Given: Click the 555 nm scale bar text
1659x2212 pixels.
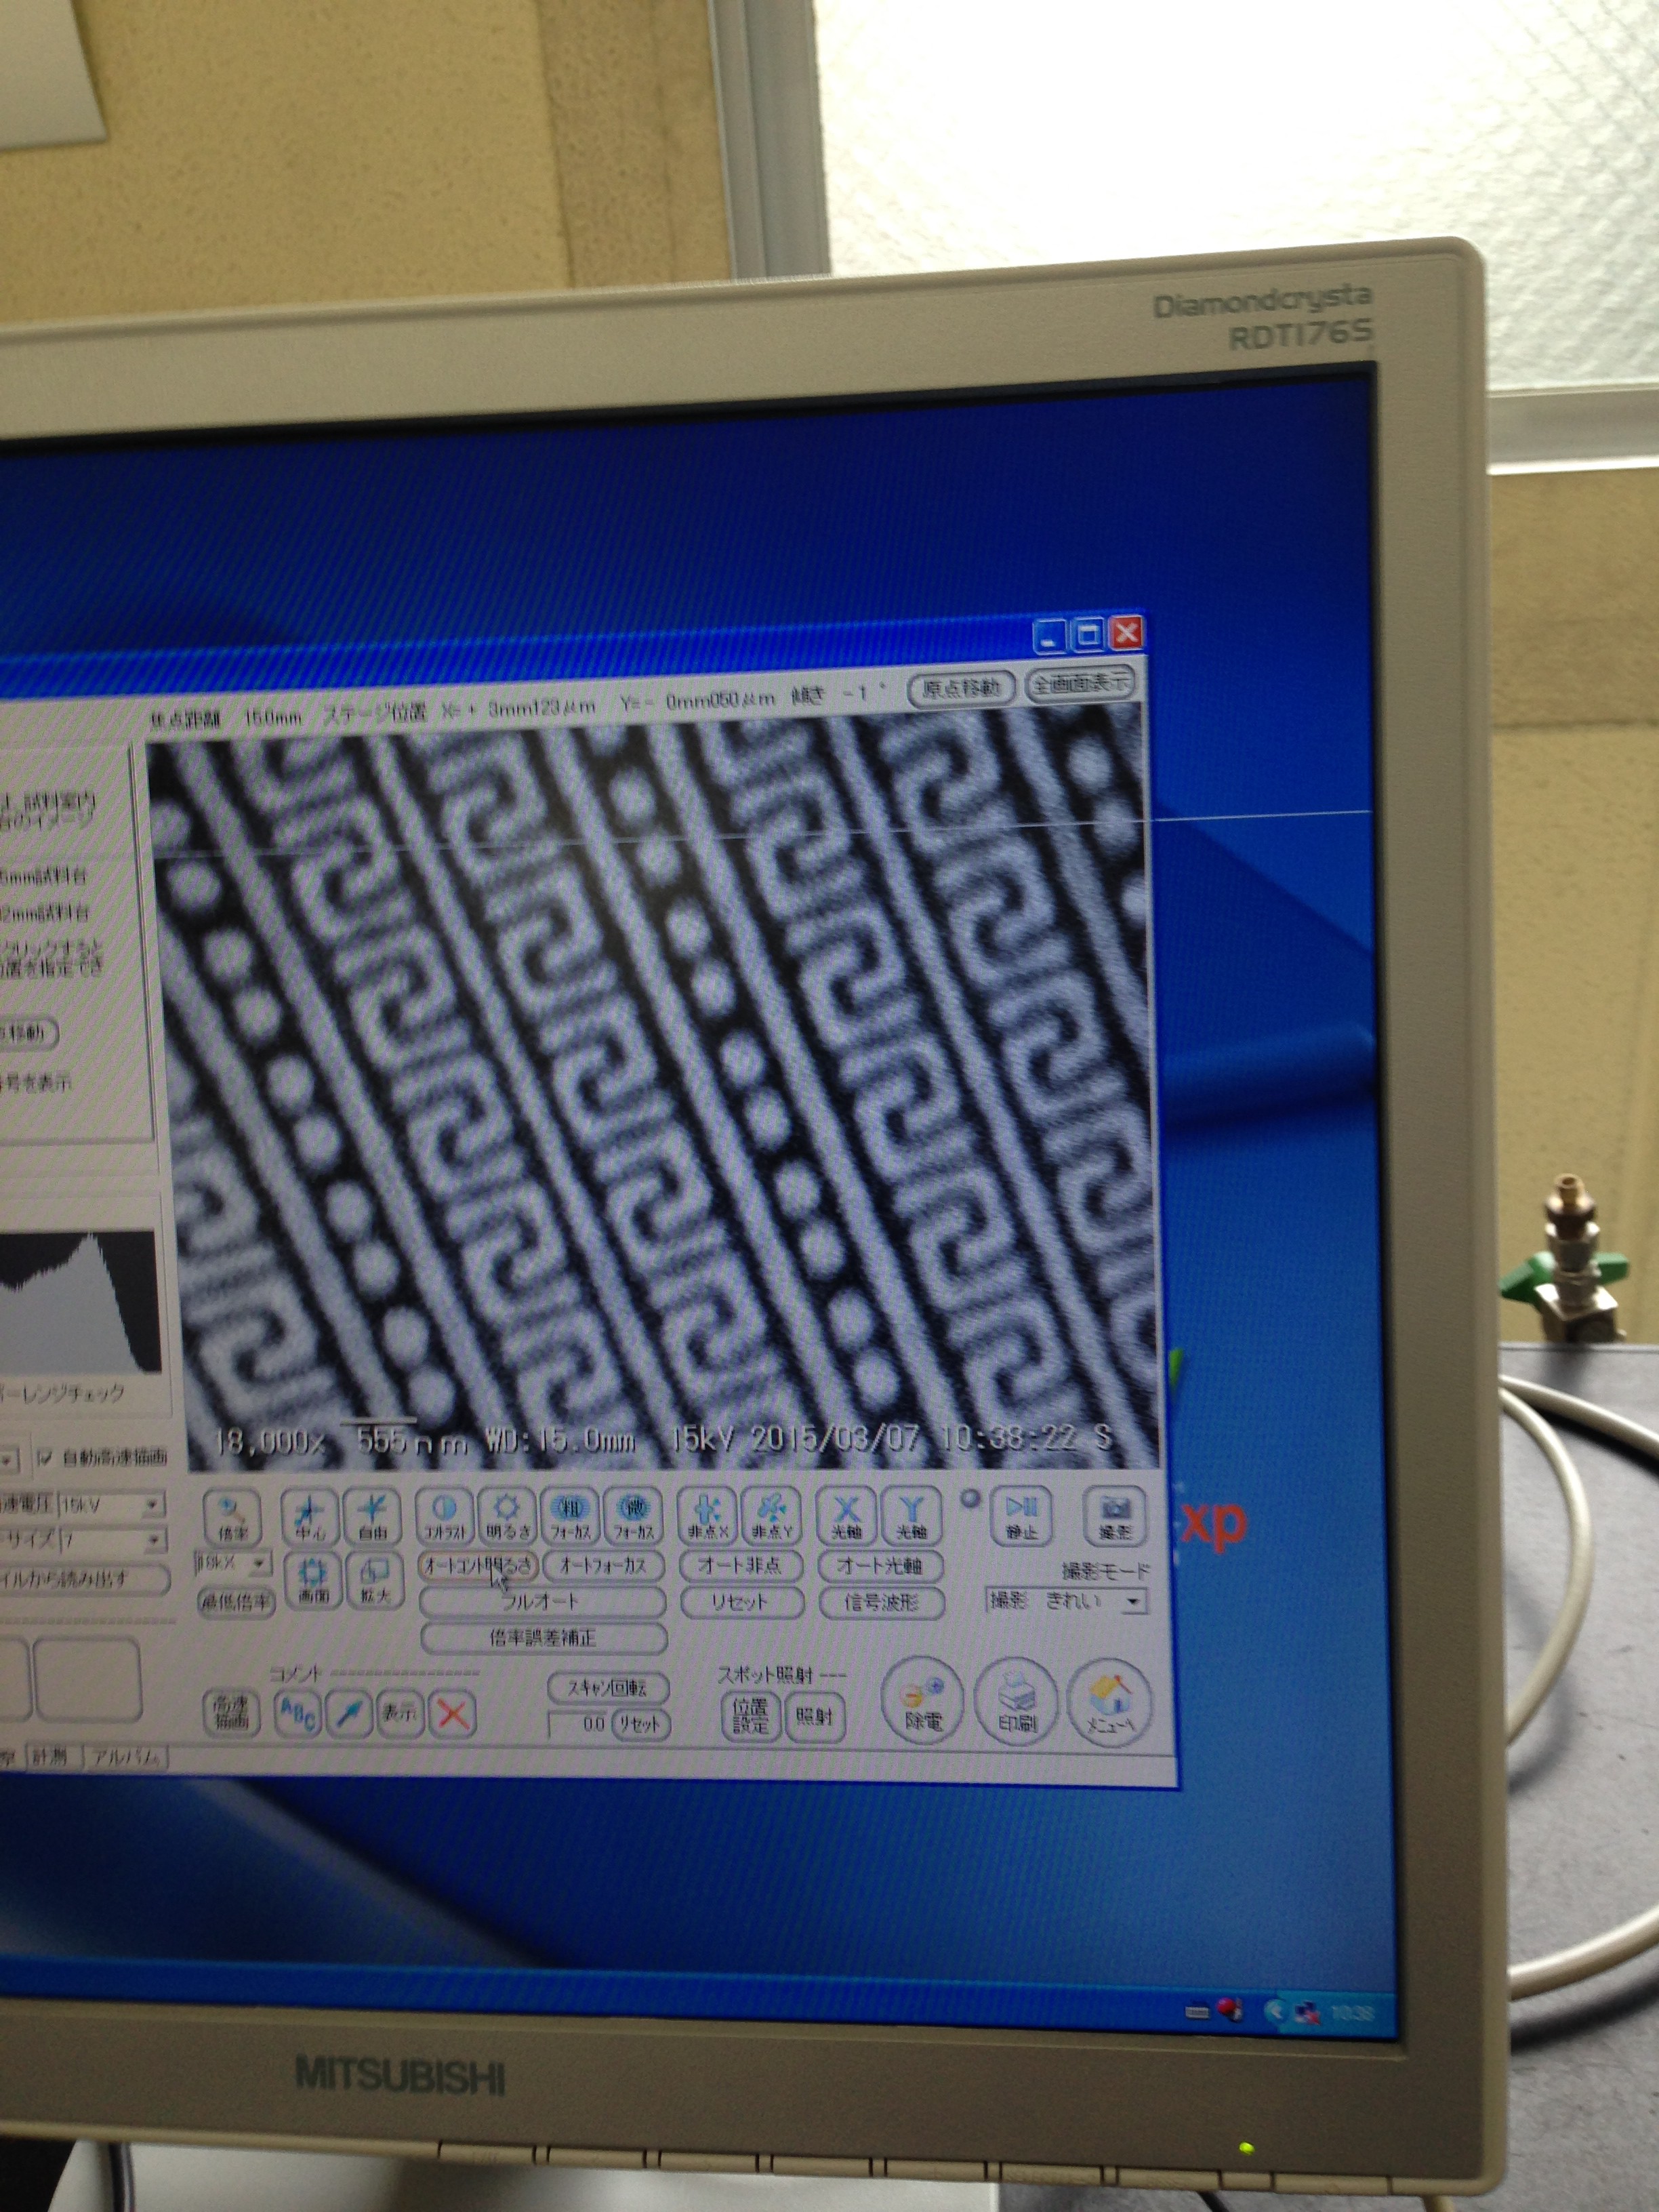Looking at the screenshot, I should coord(412,1442).
